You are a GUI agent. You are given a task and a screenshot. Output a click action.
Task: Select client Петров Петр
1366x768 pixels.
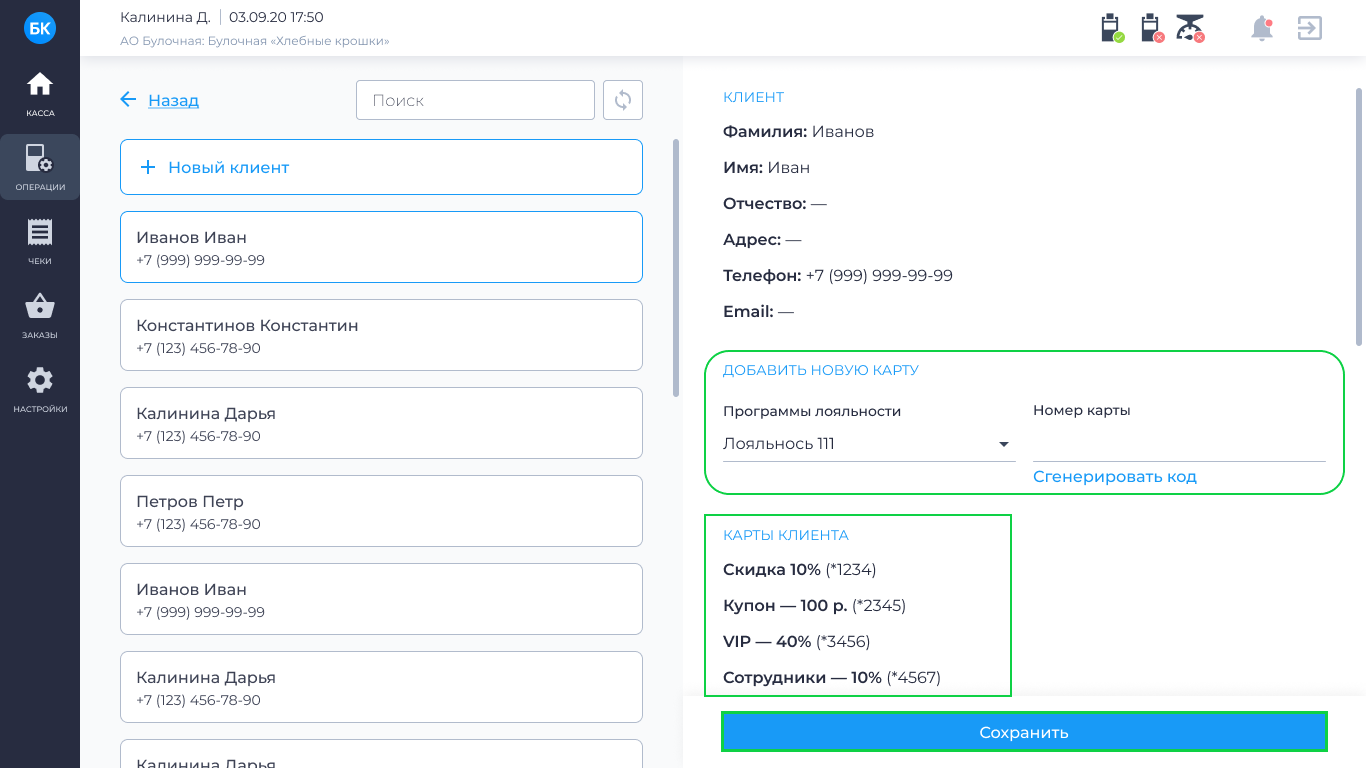[x=381, y=511]
